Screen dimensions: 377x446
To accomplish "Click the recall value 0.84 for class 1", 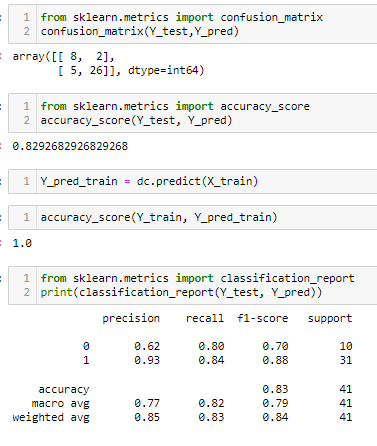I will [211, 360].
